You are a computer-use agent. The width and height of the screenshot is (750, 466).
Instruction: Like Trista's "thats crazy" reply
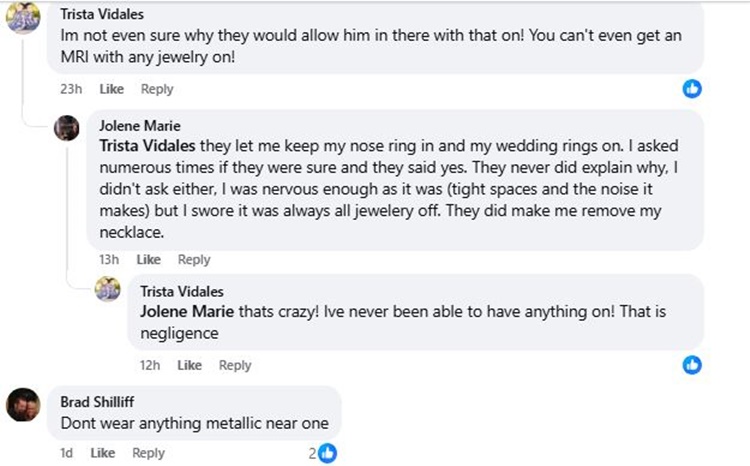tap(189, 365)
